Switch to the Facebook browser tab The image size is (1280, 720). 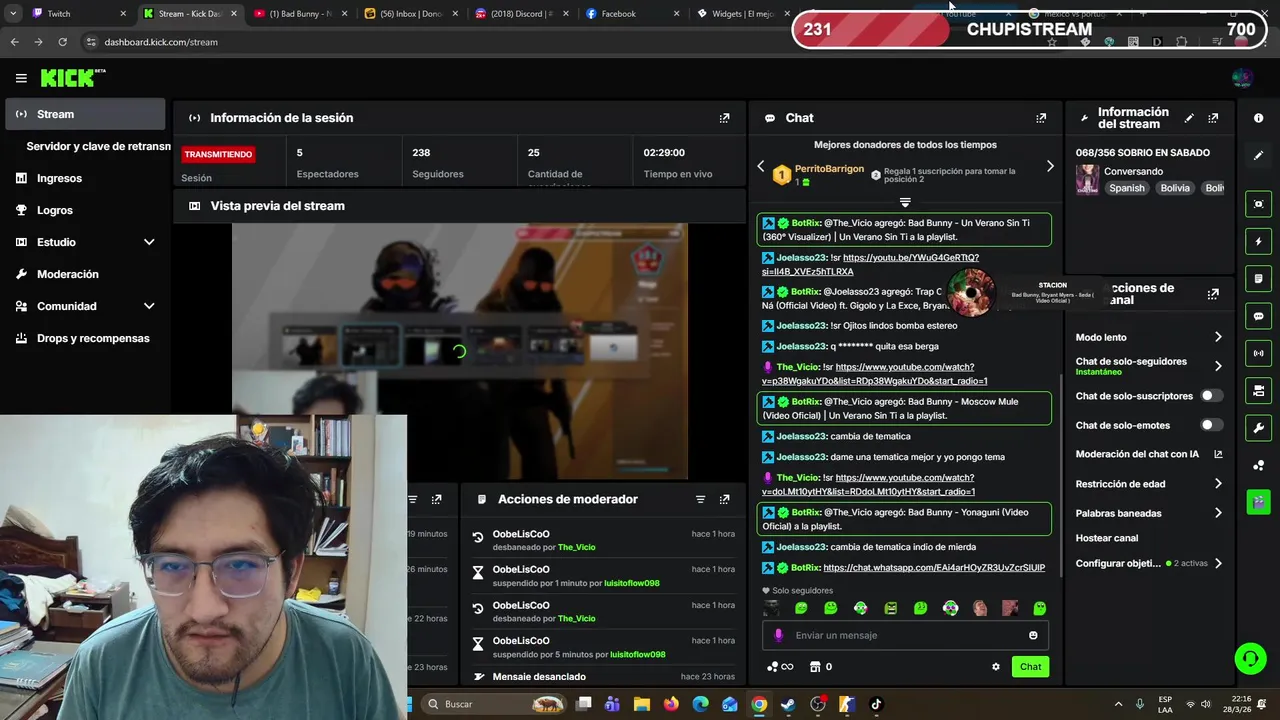click(632, 14)
